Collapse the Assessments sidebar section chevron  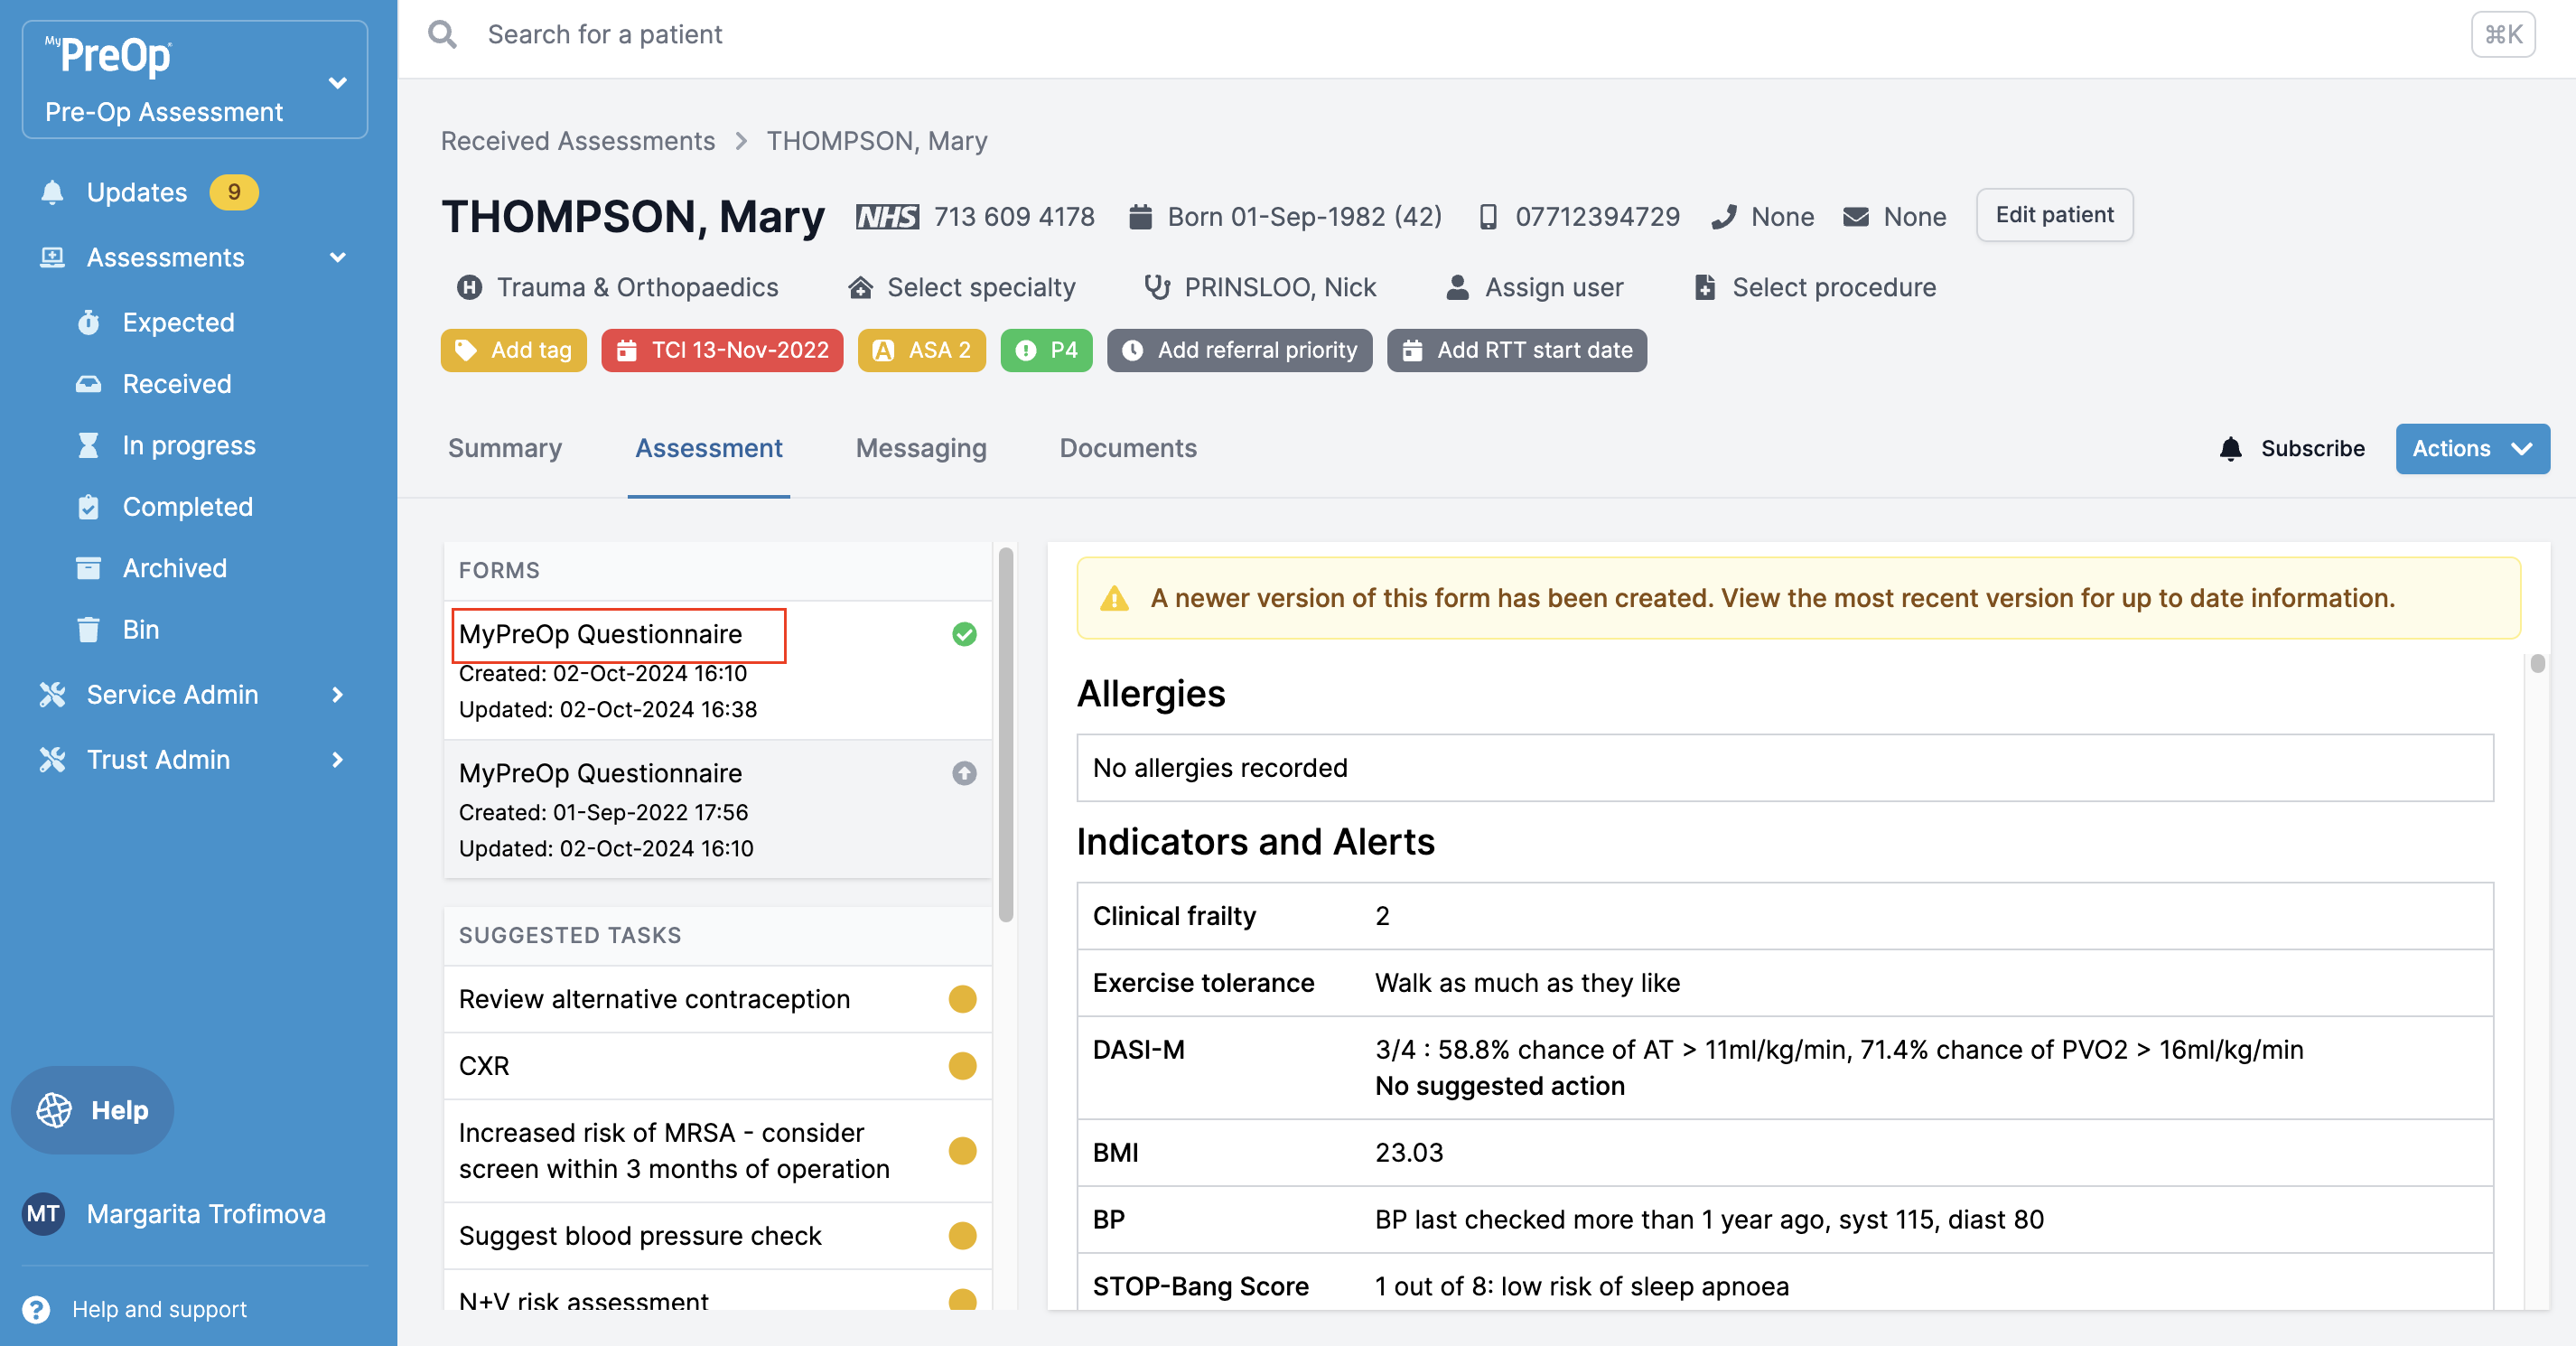point(338,257)
